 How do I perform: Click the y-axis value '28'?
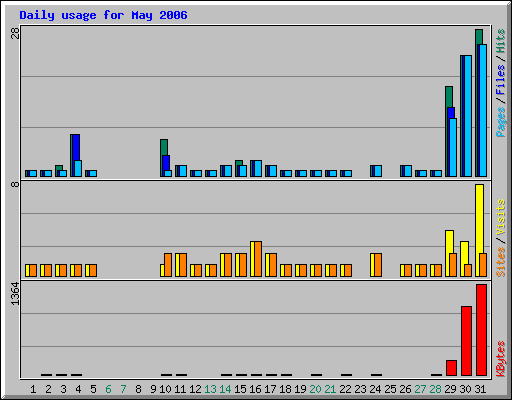[x=15, y=33]
